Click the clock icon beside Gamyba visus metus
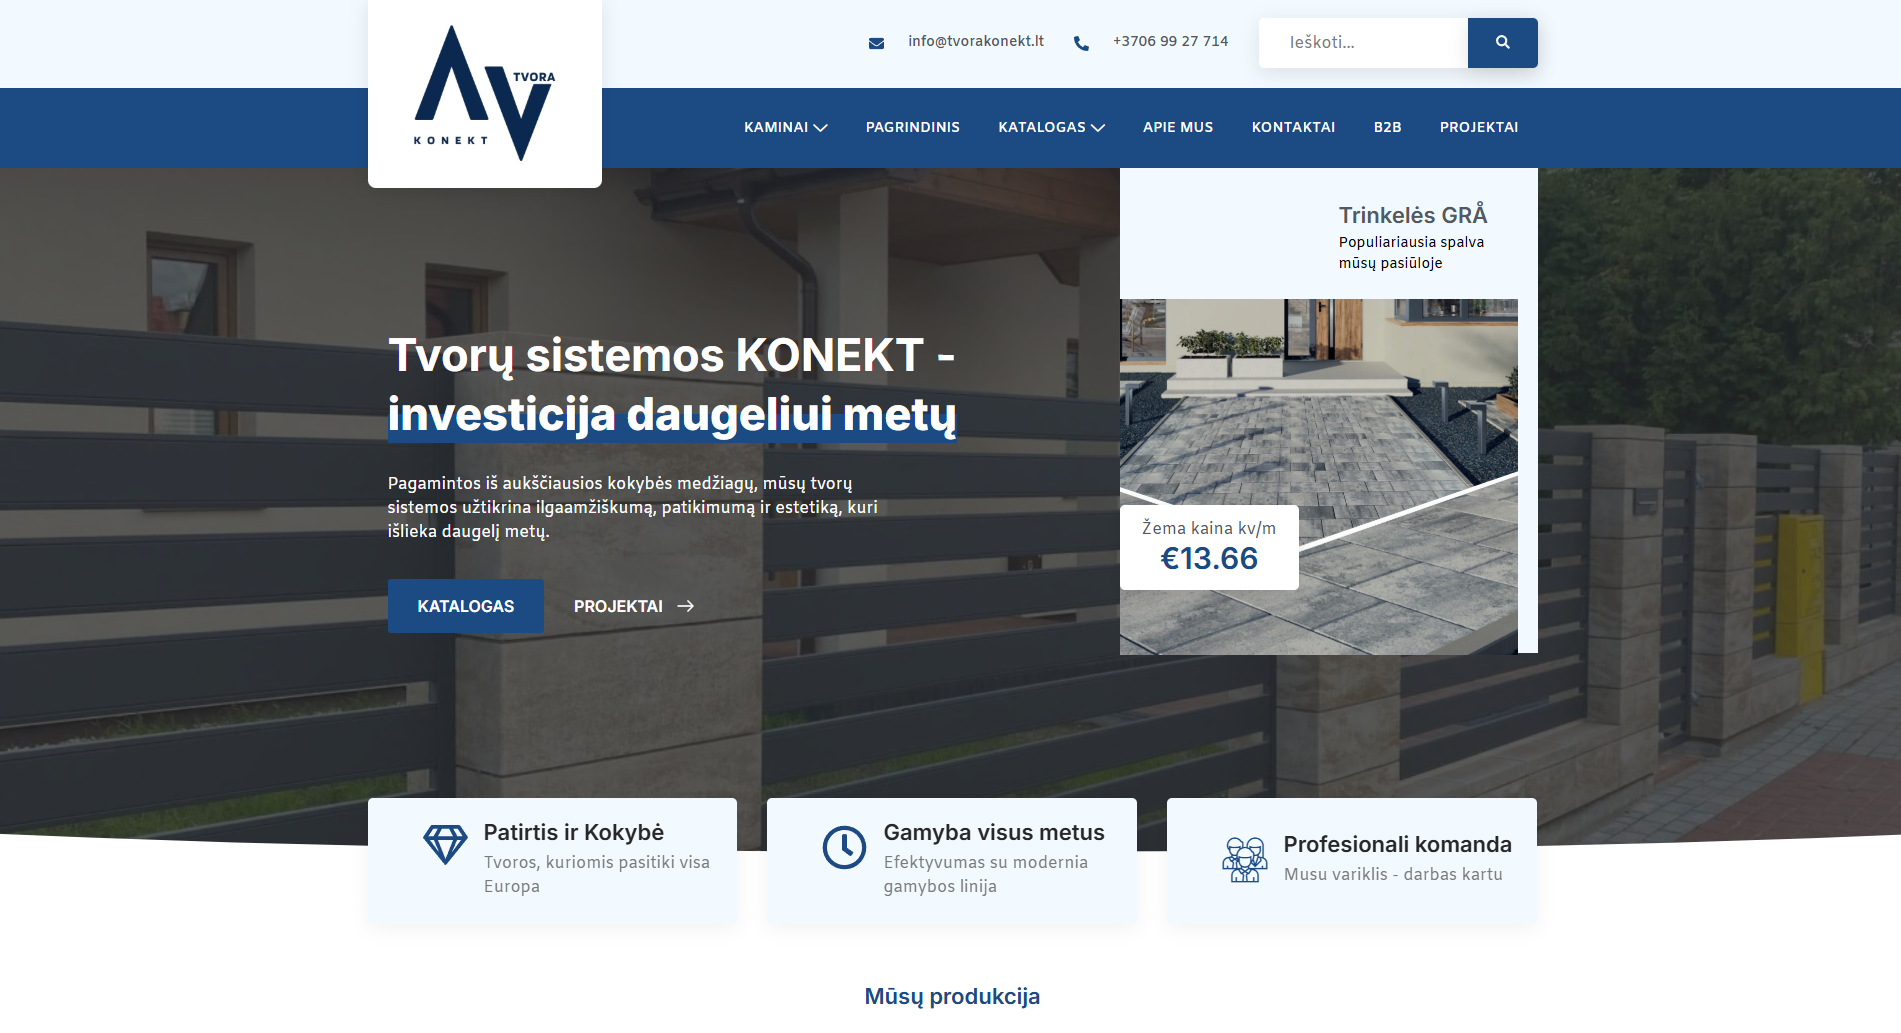This screenshot has height=1033, width=1901. tap(844, 847)
